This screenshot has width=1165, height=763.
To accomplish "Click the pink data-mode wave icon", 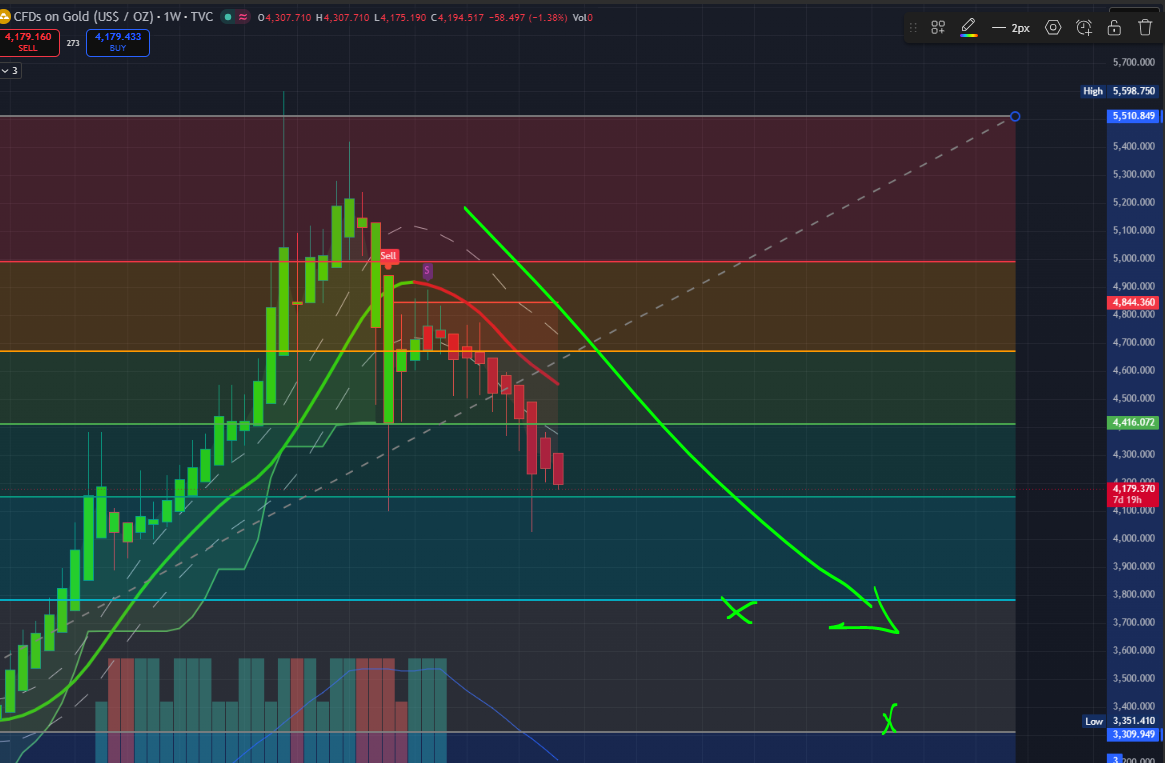I will 243,16.
